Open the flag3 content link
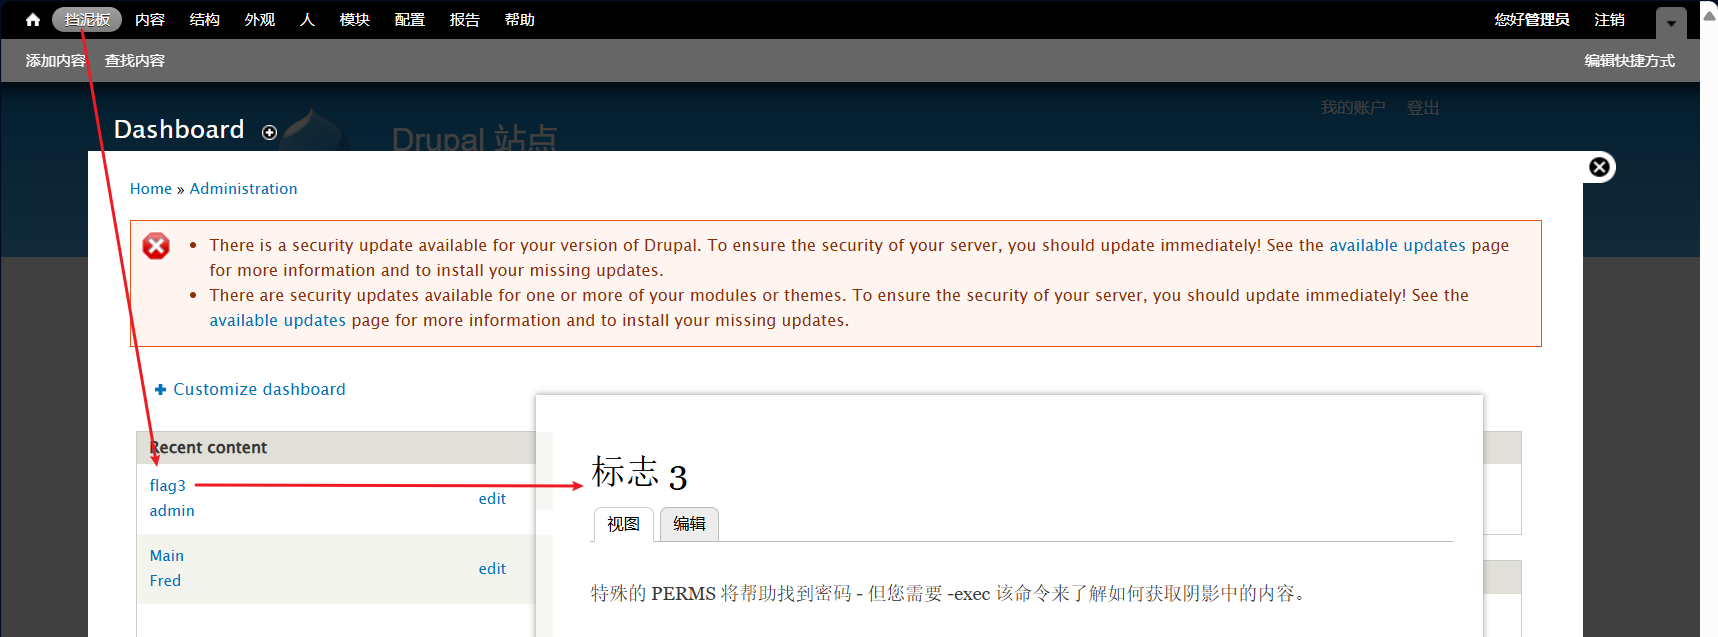The width and height of the screenshot is (1718, 637). 168,486
